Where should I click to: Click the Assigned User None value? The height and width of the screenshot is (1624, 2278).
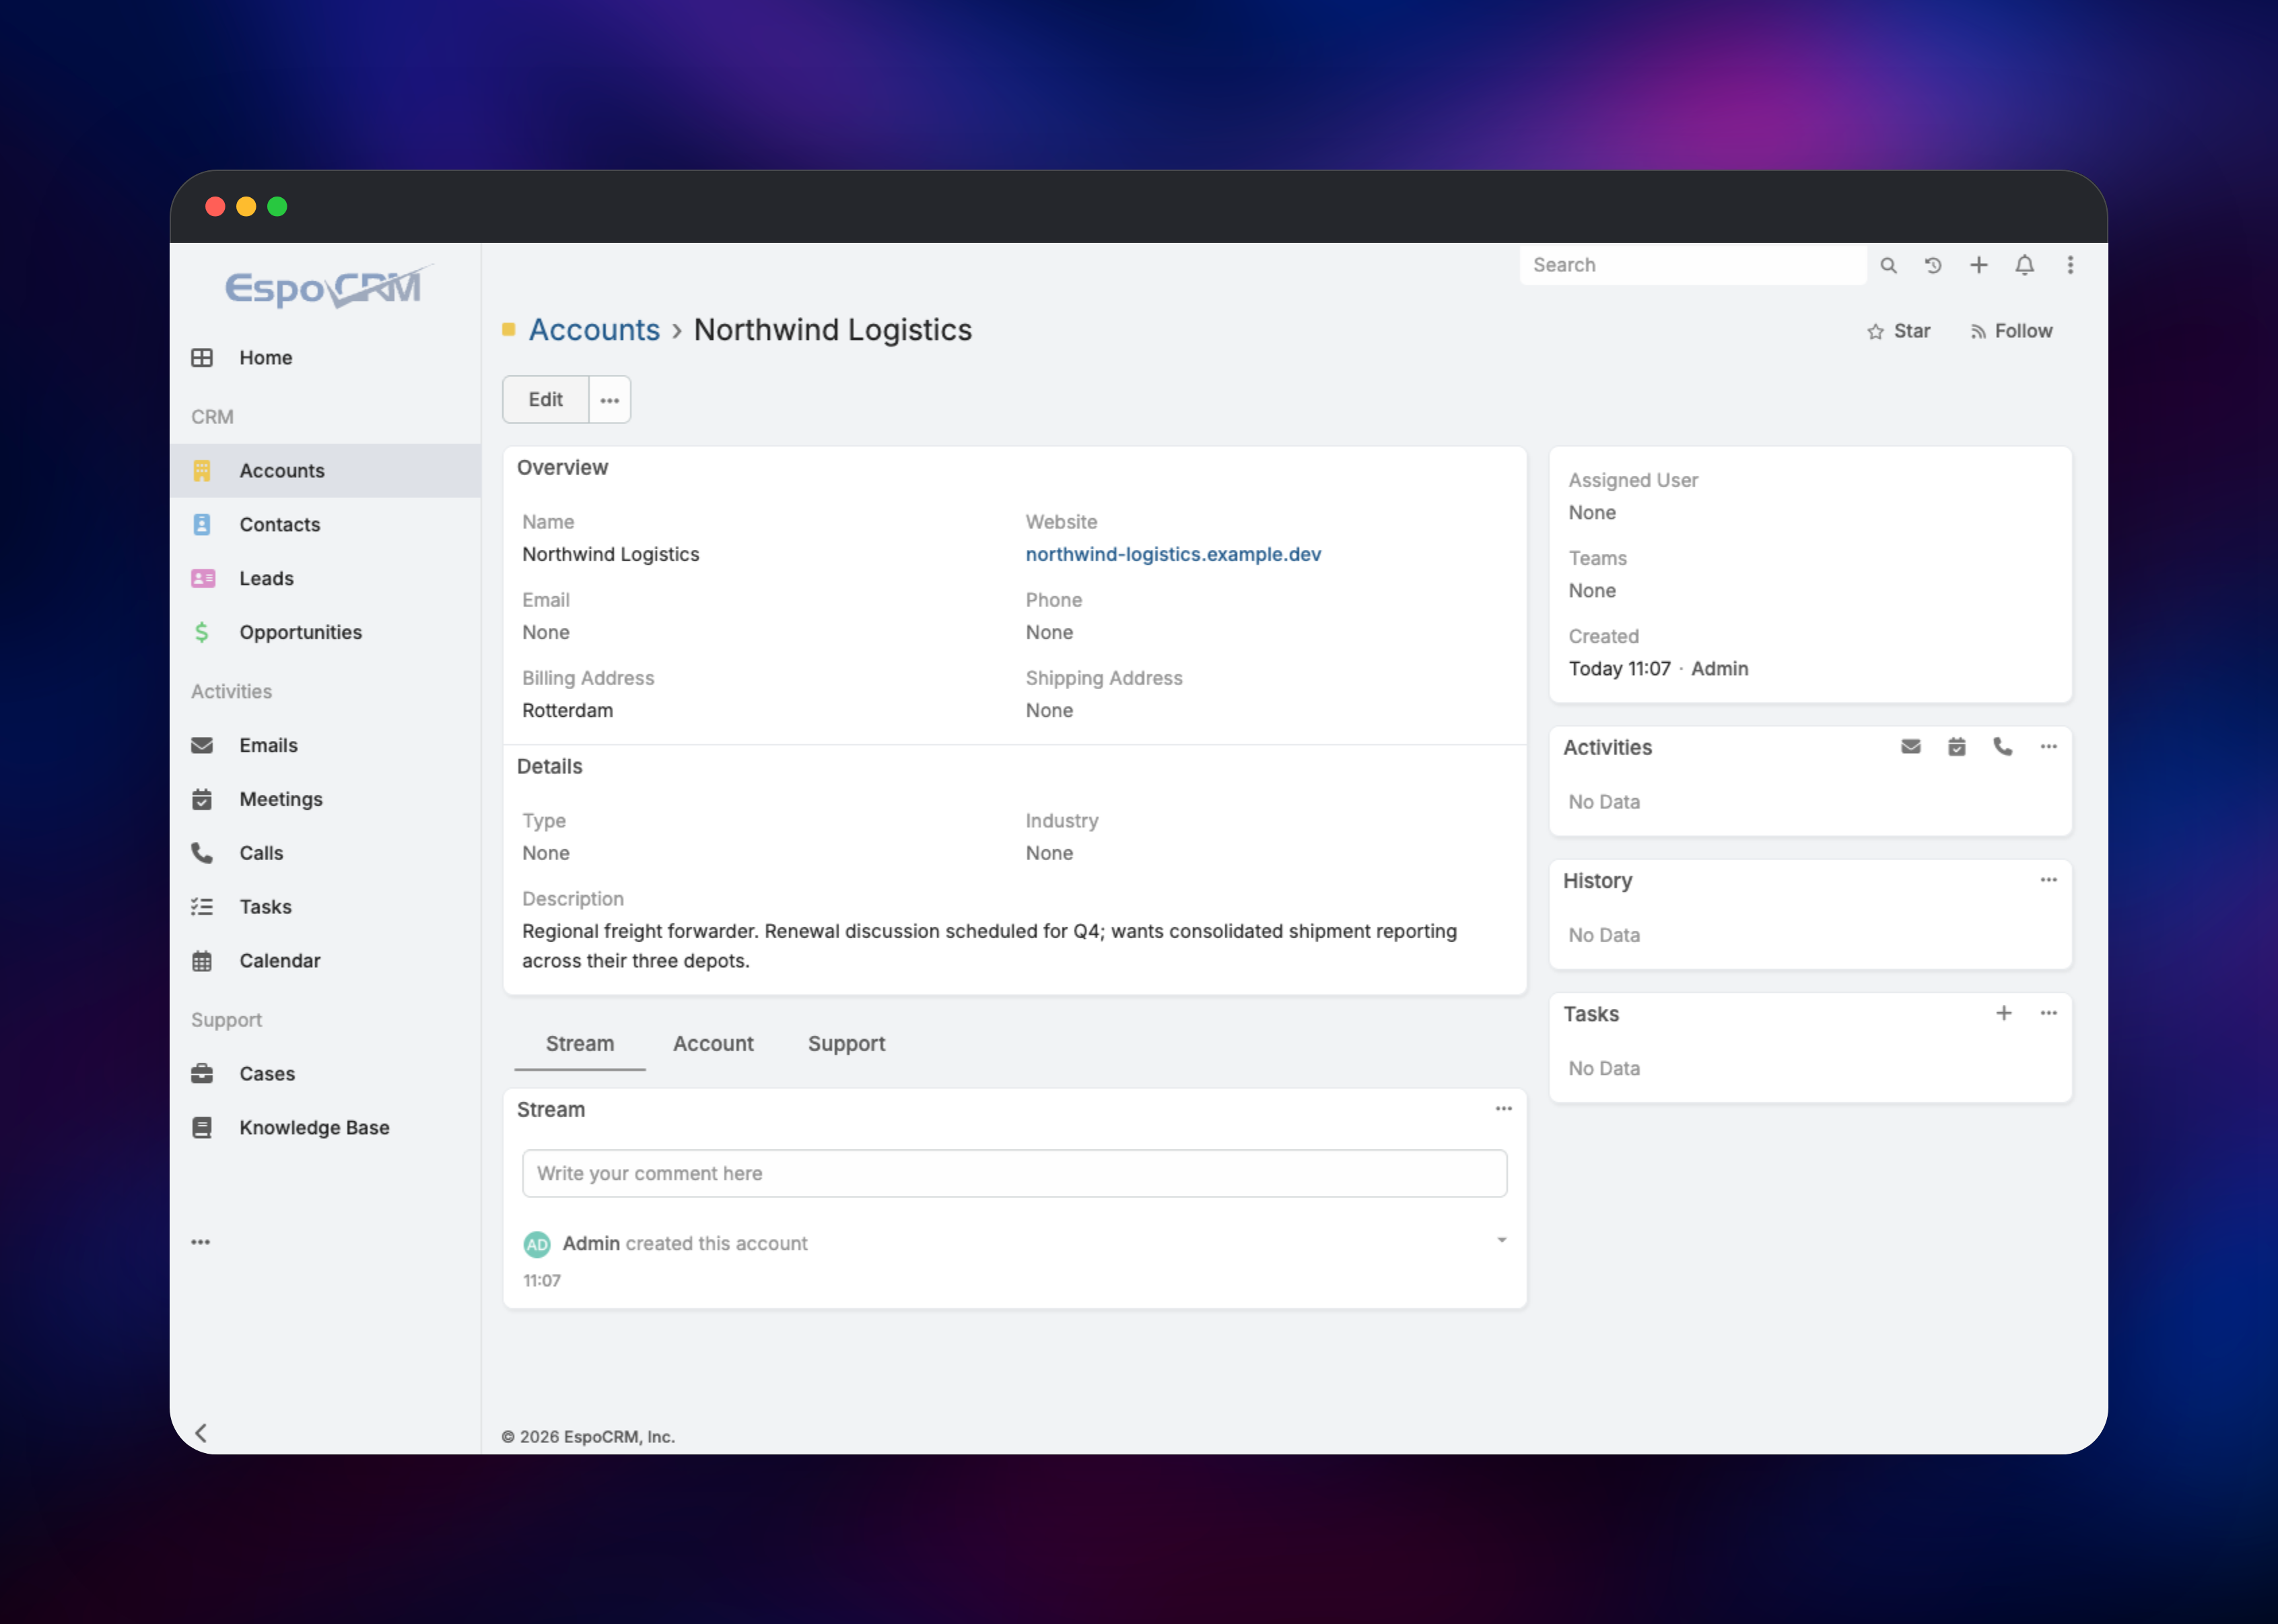point(1592,513)
